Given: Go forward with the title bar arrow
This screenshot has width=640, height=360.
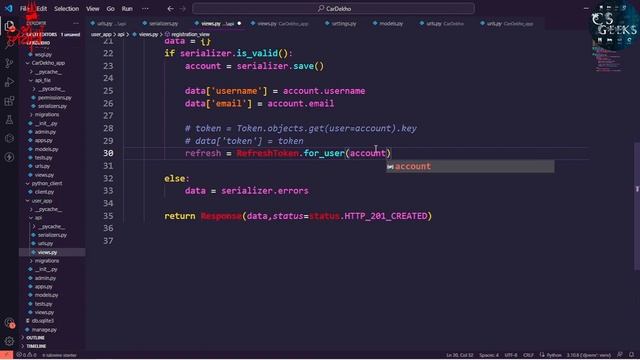Looking at the screenshot, I should 183,8.
